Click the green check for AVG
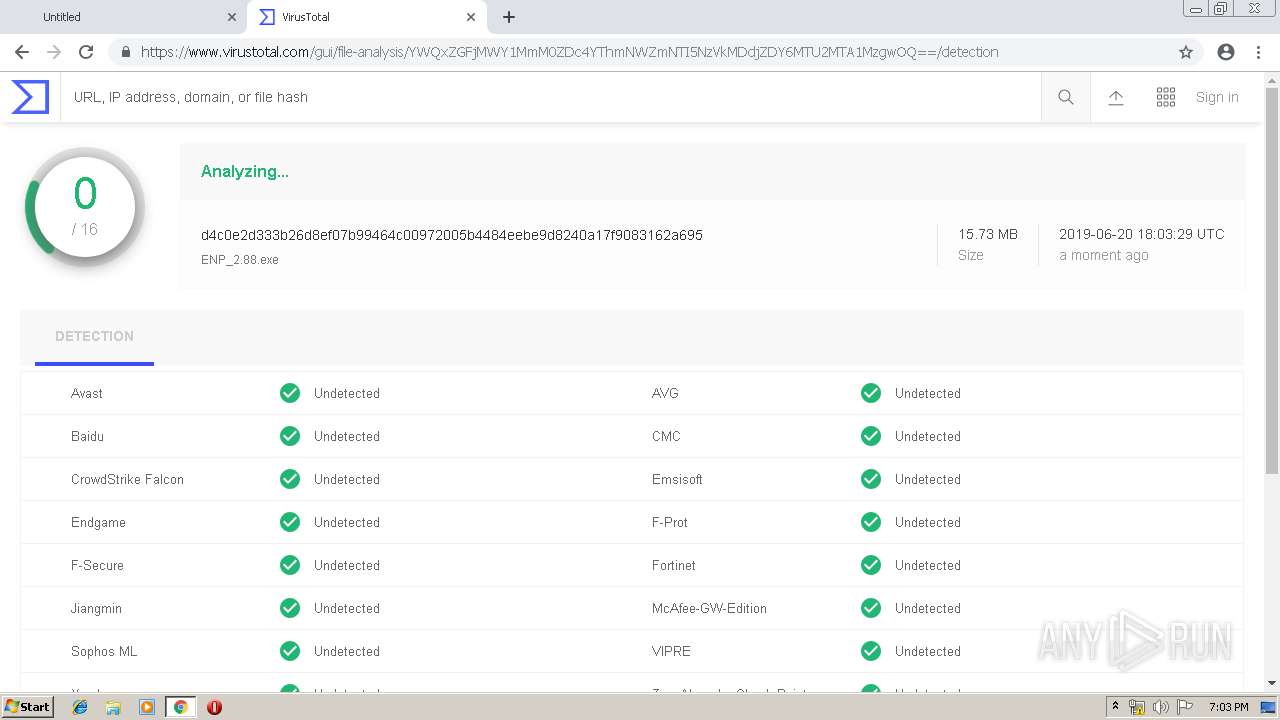The width and height of the screenshot is (1280, 720). [871, 393]
